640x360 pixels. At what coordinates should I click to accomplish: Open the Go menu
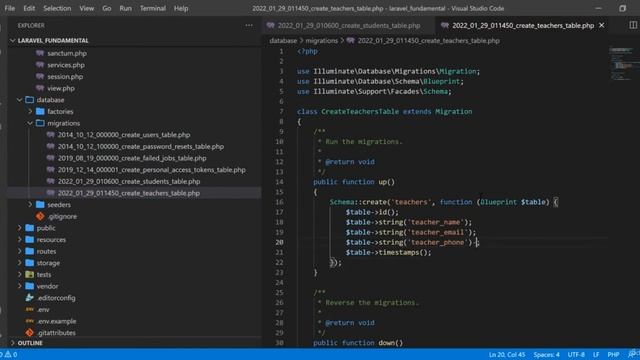coord(107,8)
